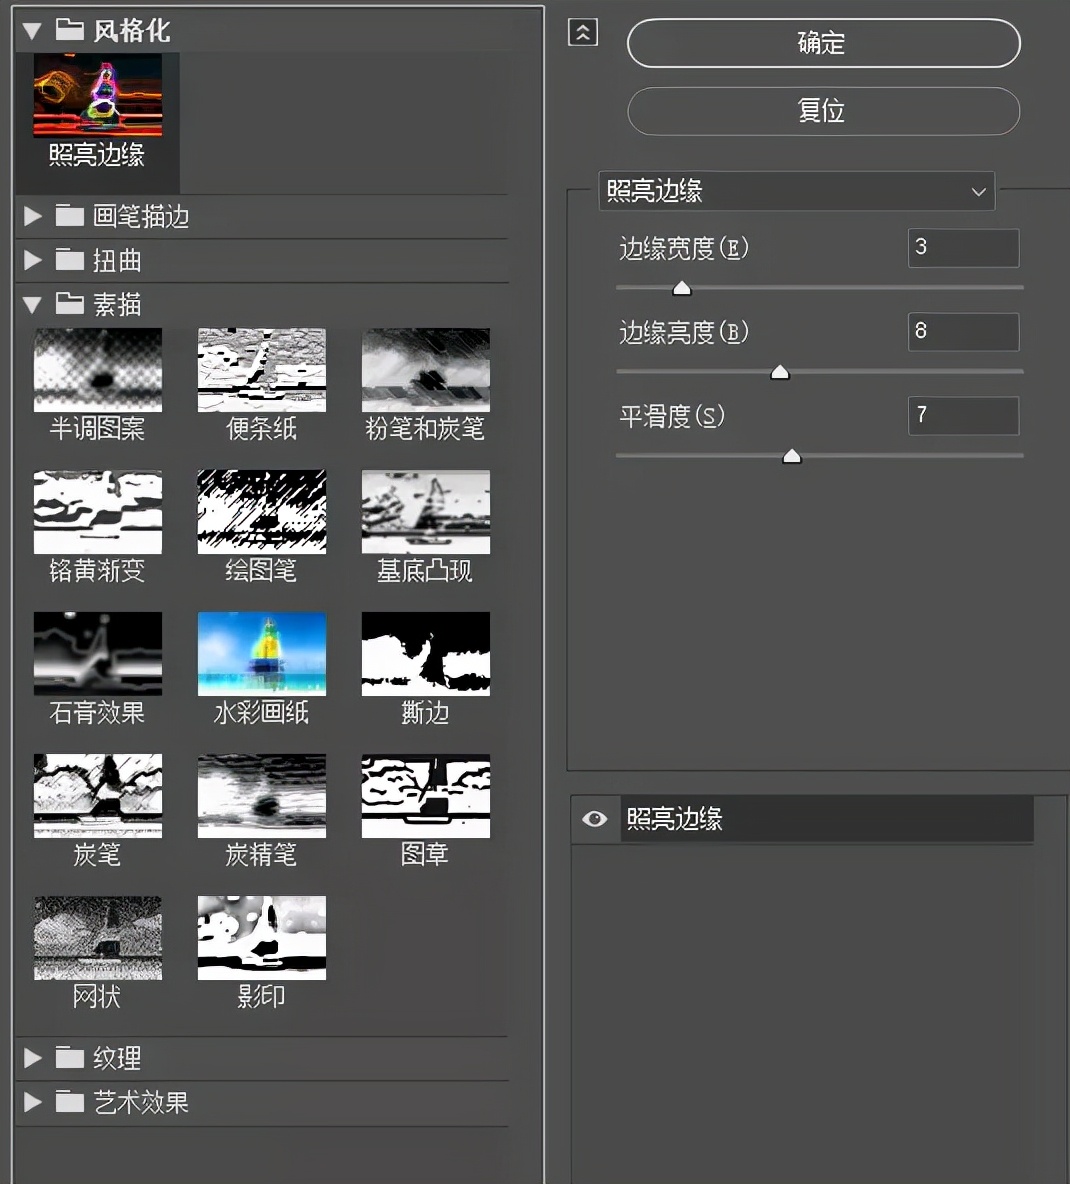The height and width of the screenshot is (1184, 1070).
Task: Select the 半调图案 sketch filter thumbnail
Action: pos(97,368)
